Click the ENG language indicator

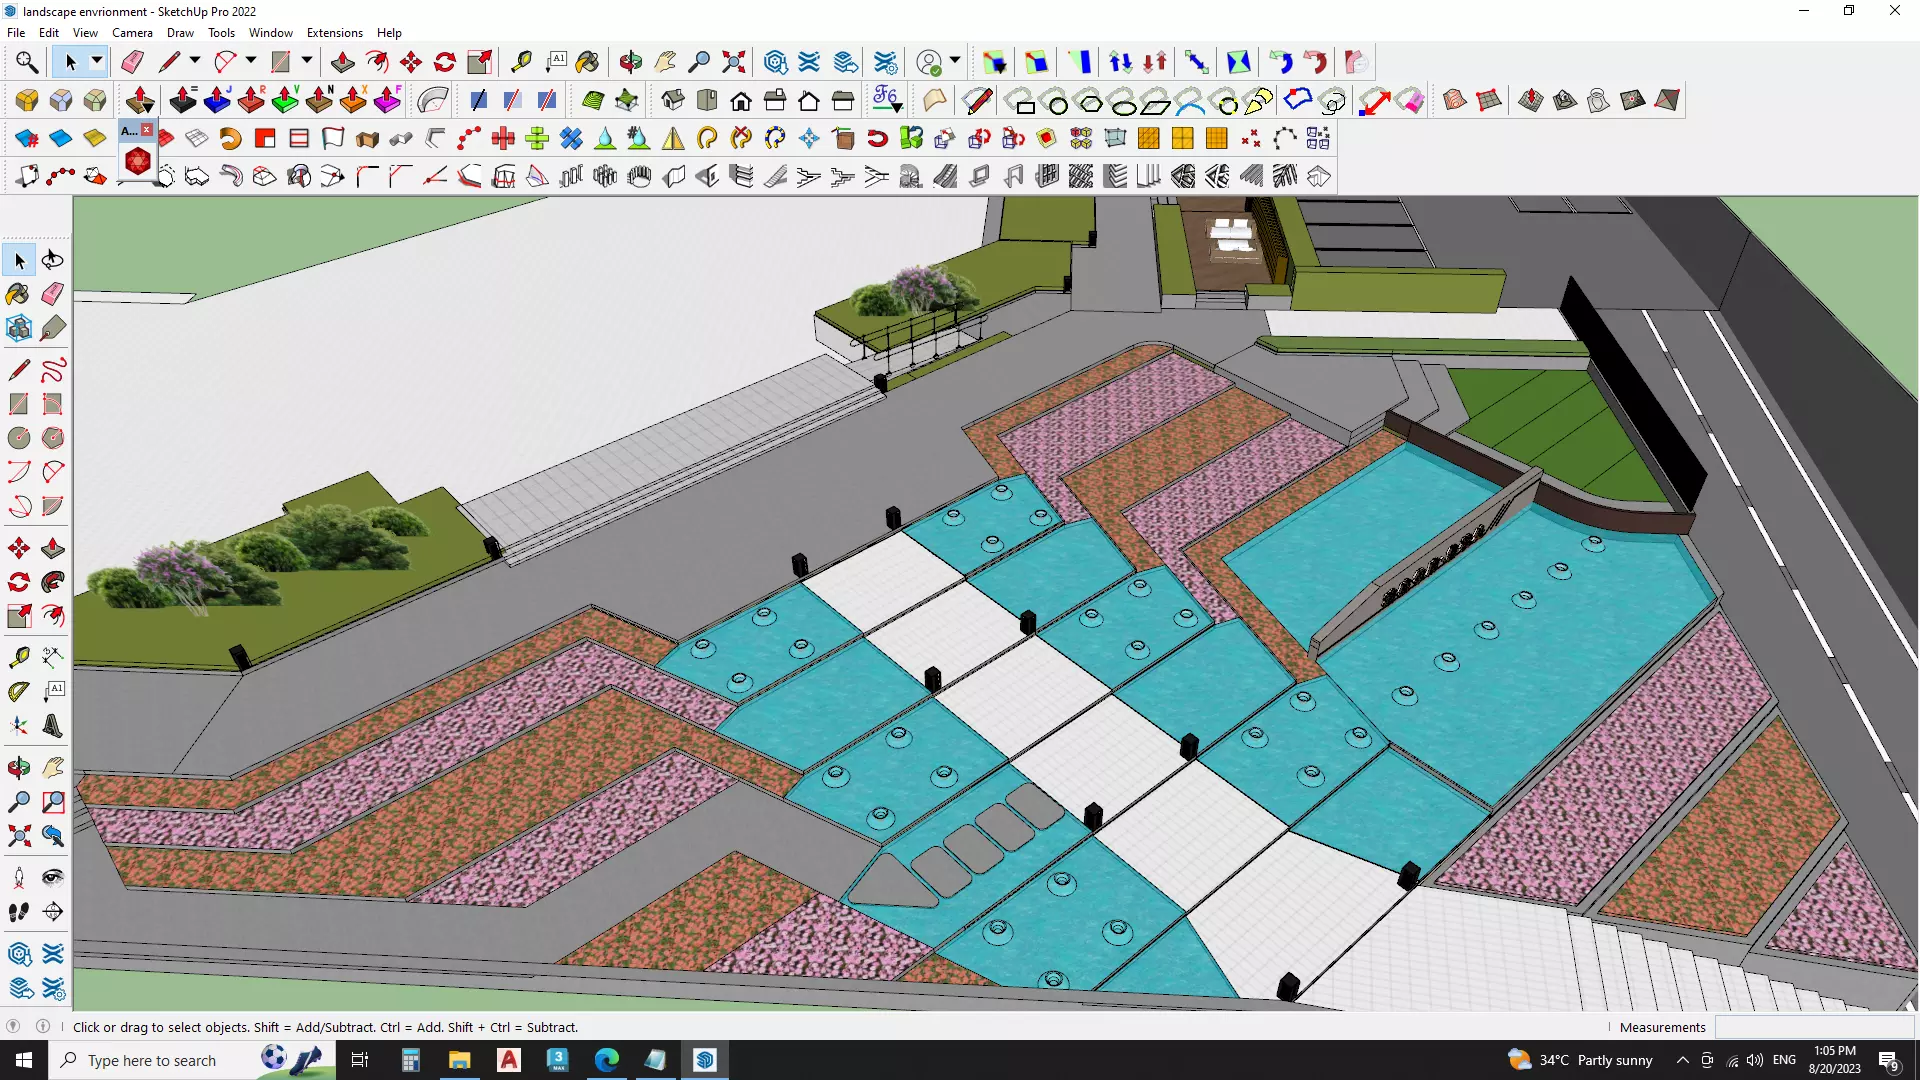(1784, 1060)
